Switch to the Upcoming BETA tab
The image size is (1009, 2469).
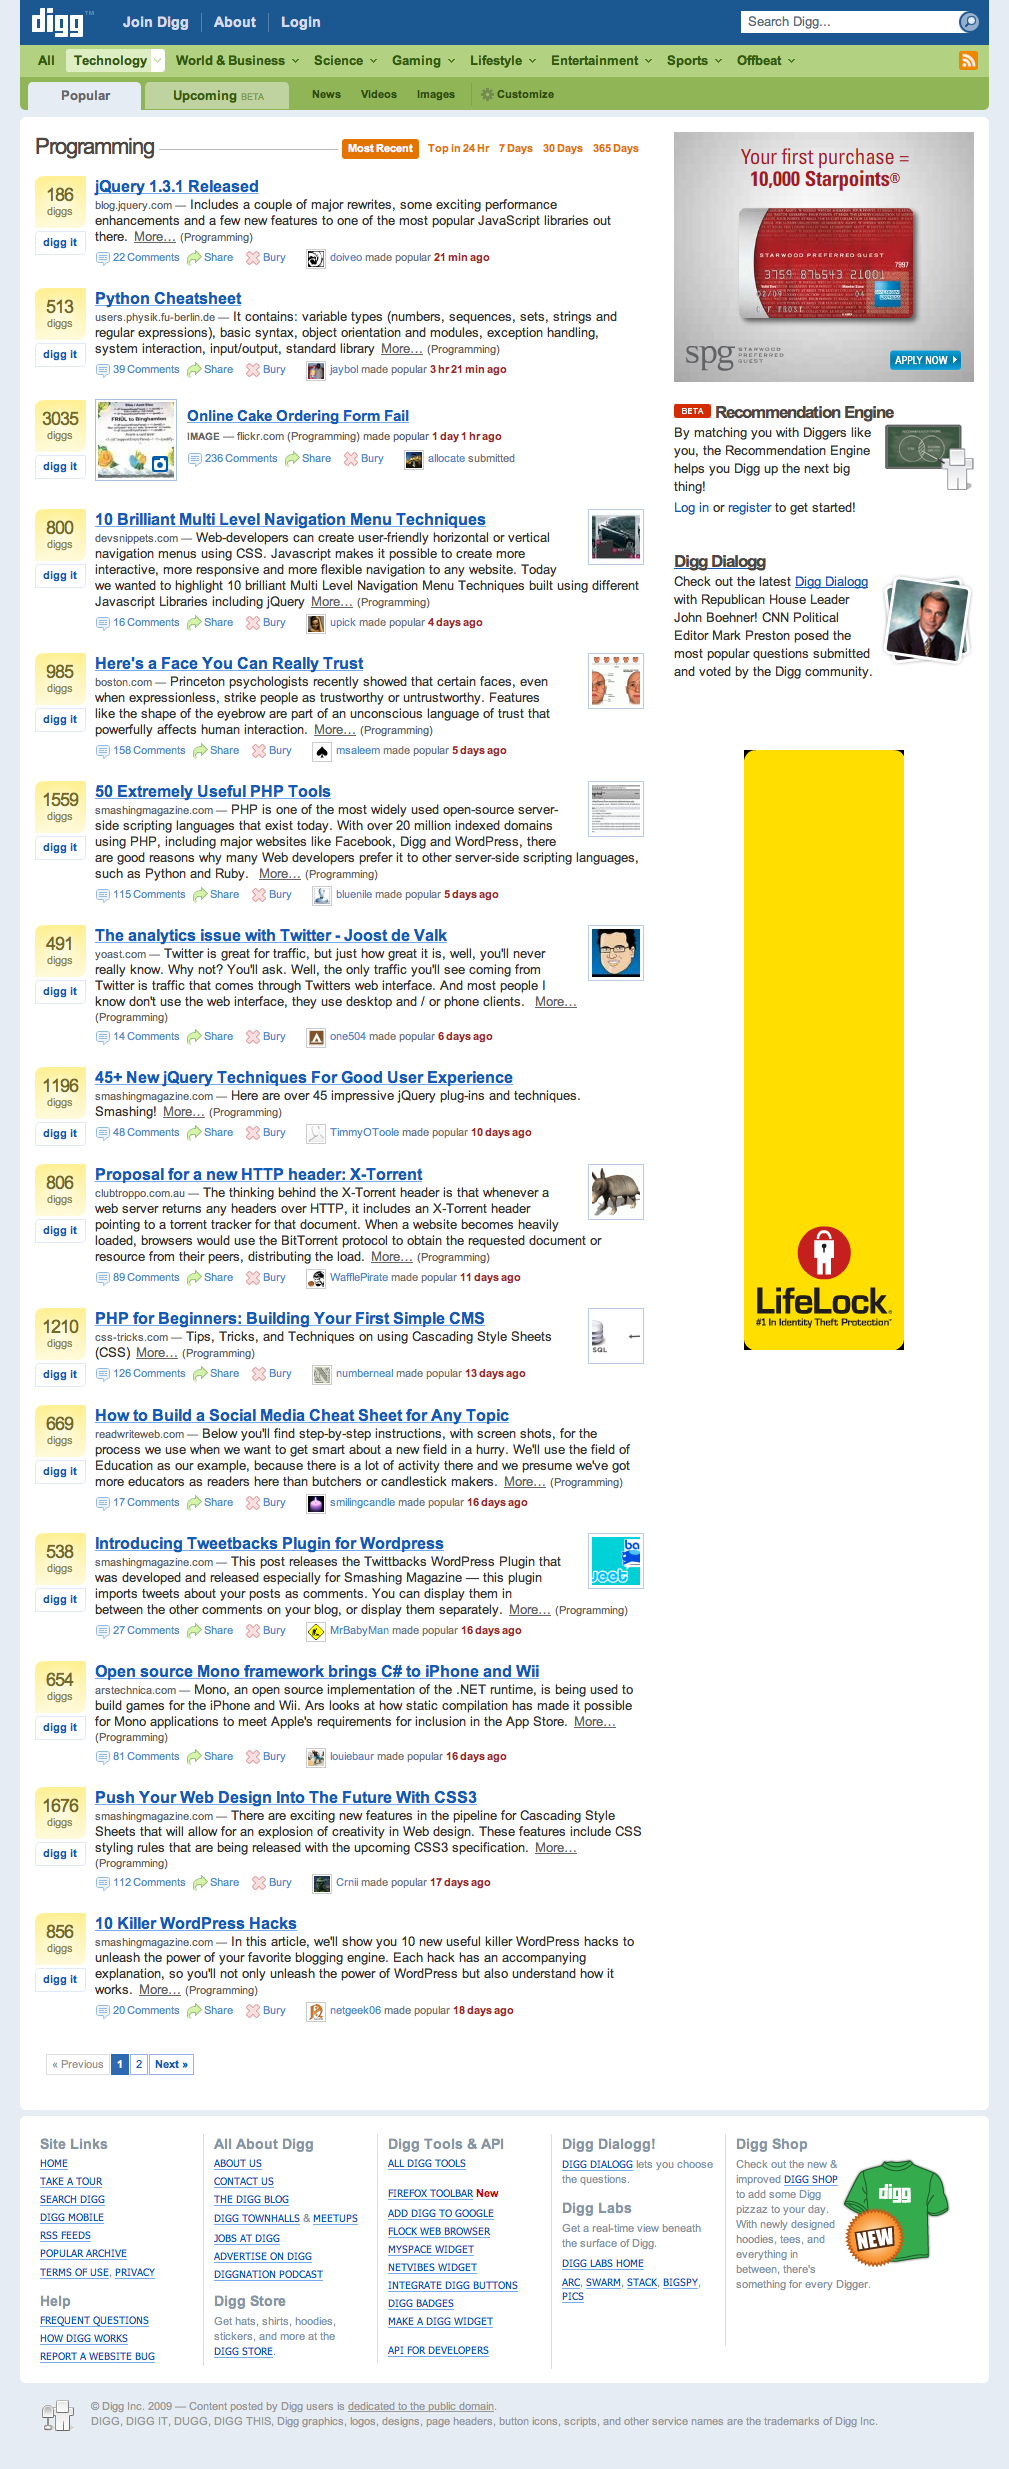[217, 96]
